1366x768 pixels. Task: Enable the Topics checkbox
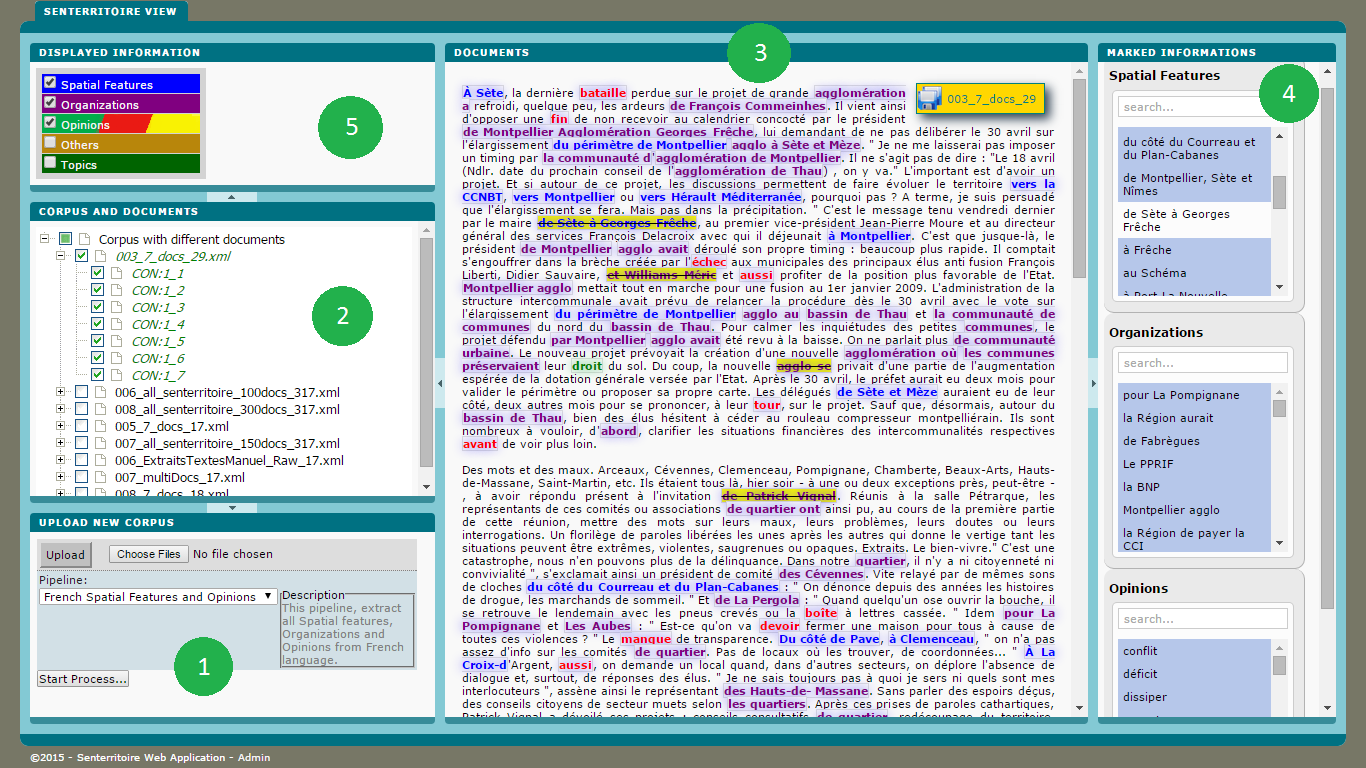coord(50,162)
